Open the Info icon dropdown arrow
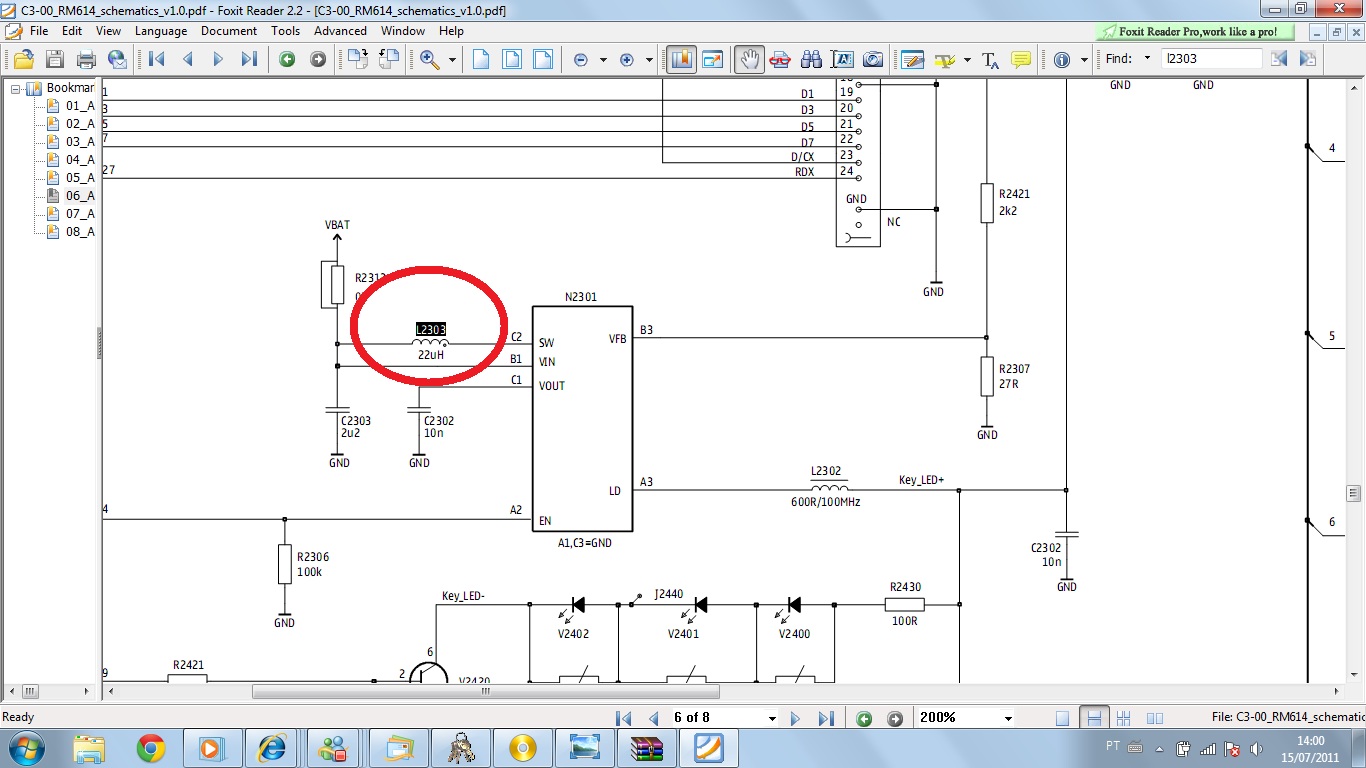The height and width of the screenshot is (768, 1366). 1084,60
